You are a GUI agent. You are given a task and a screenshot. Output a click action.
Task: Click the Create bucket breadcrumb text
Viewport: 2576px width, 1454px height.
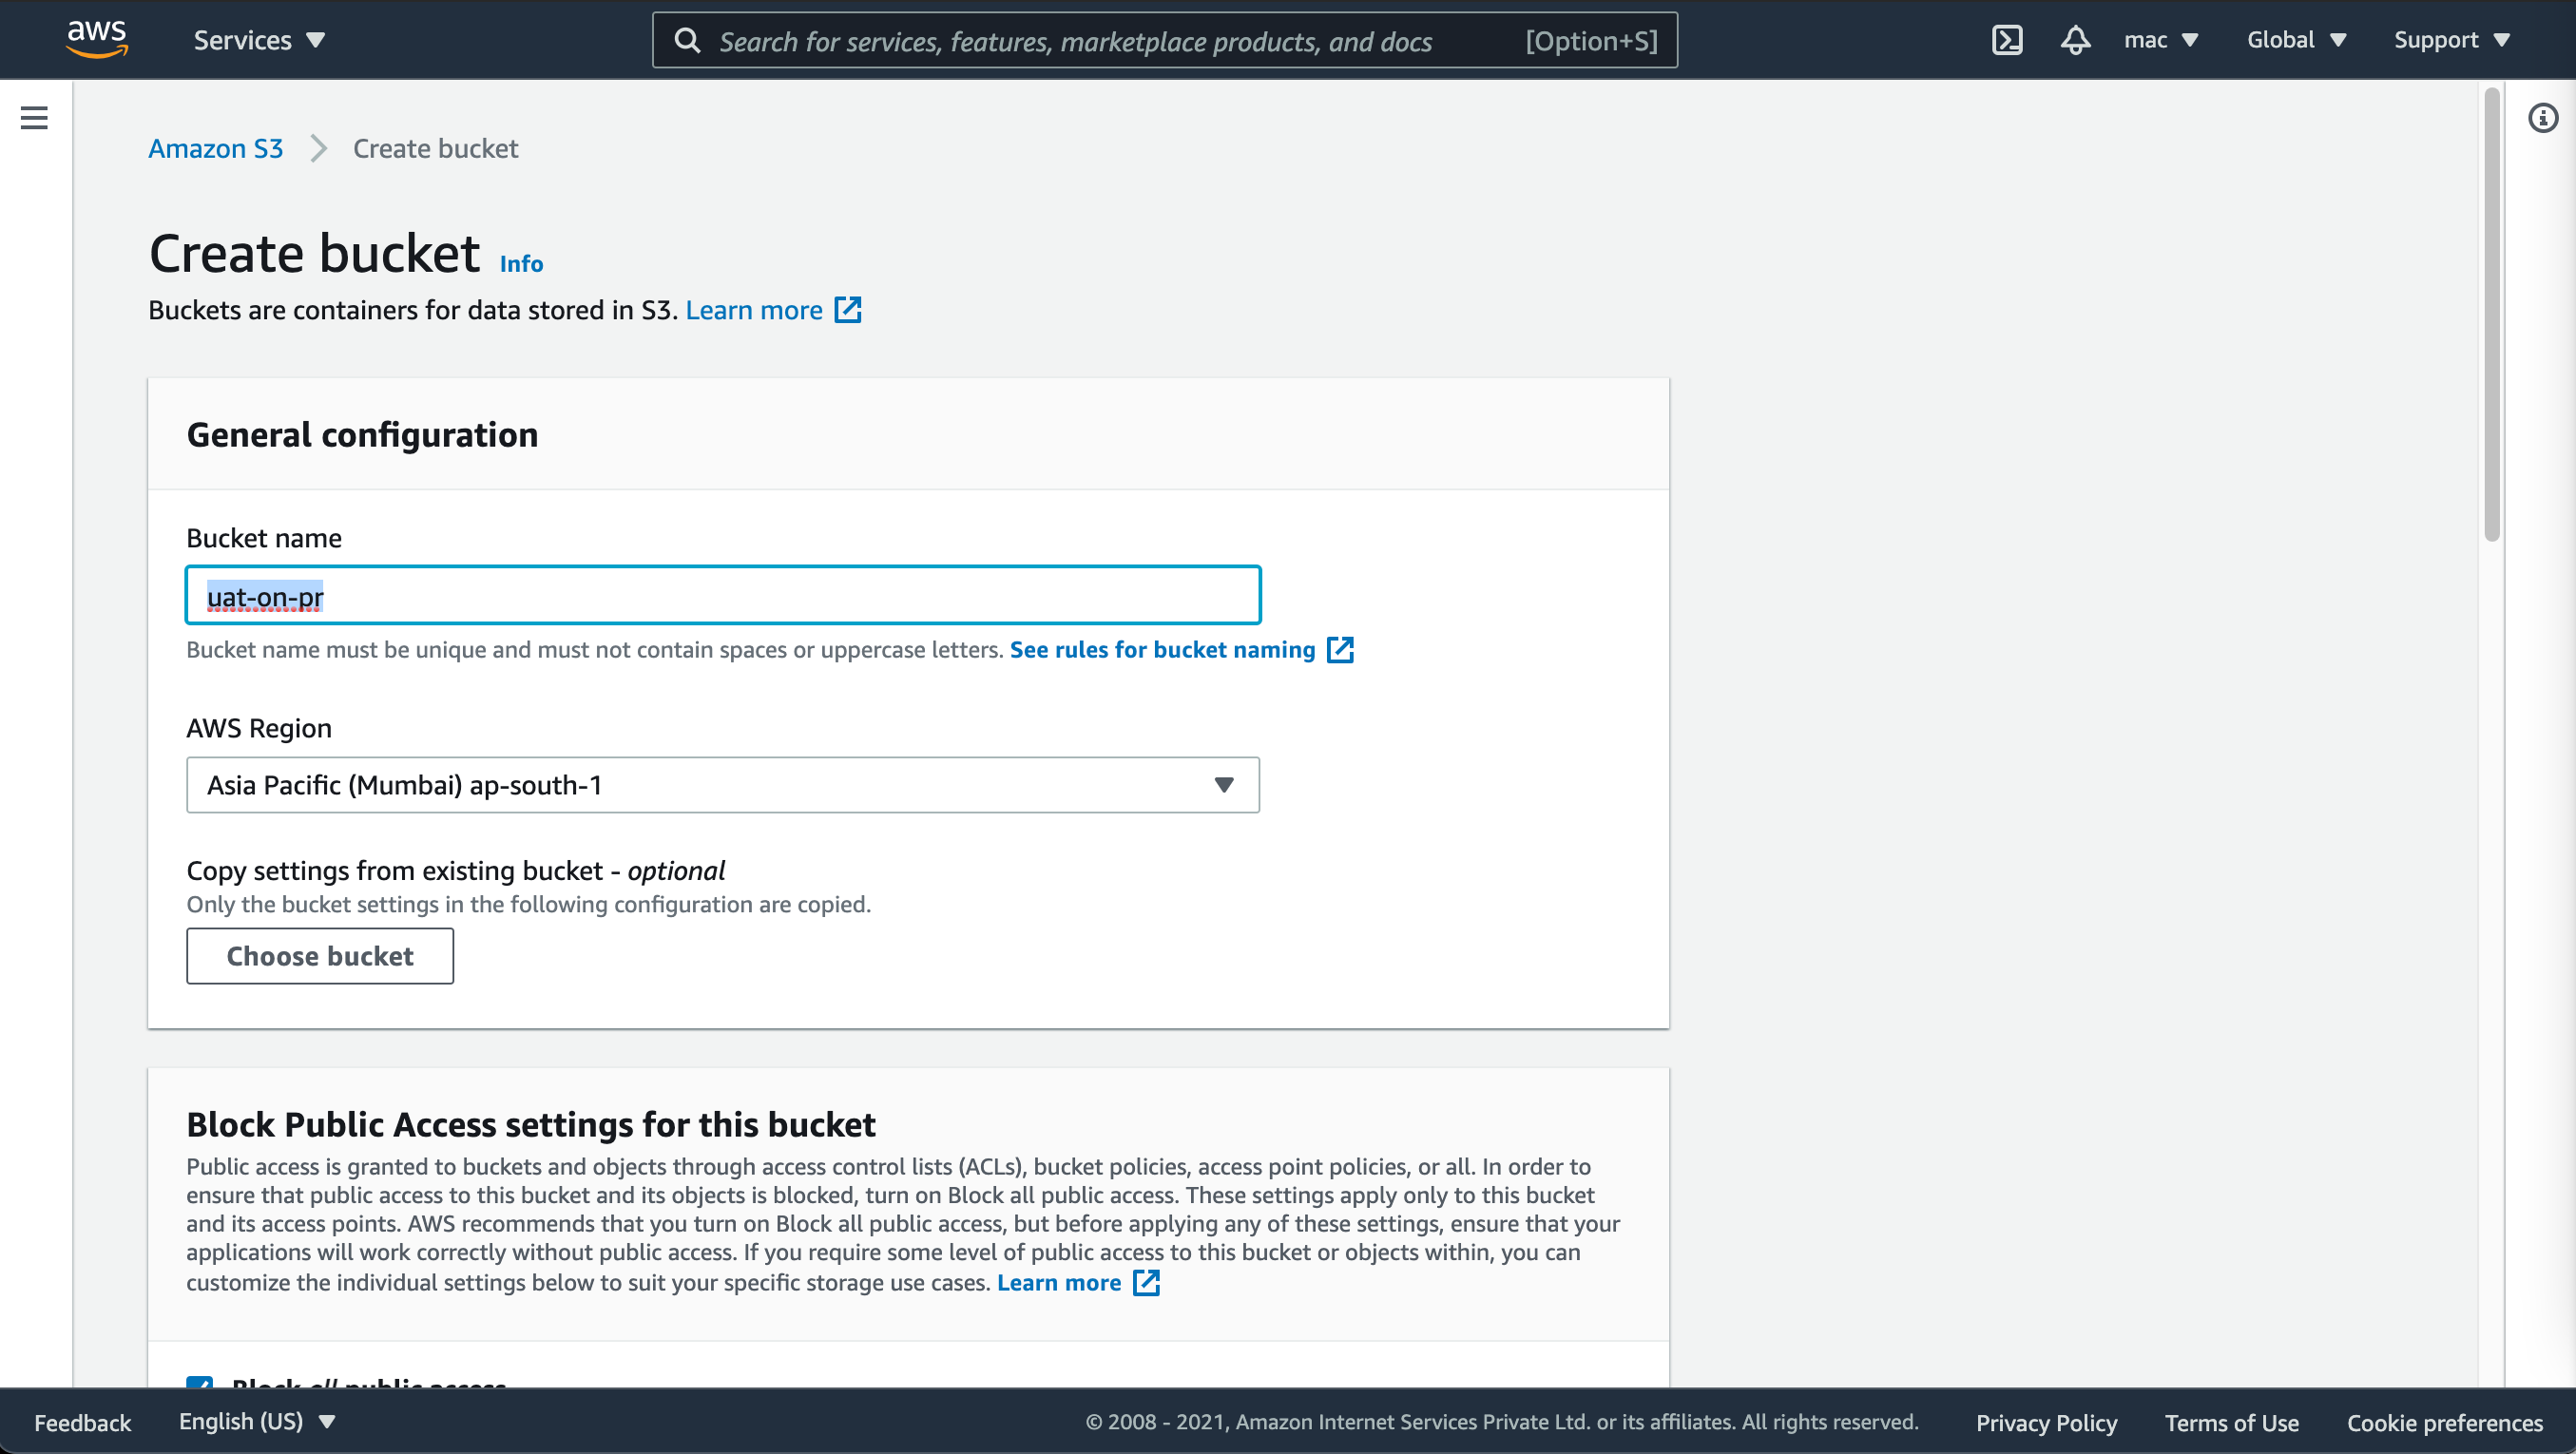[x=436, y=148]
